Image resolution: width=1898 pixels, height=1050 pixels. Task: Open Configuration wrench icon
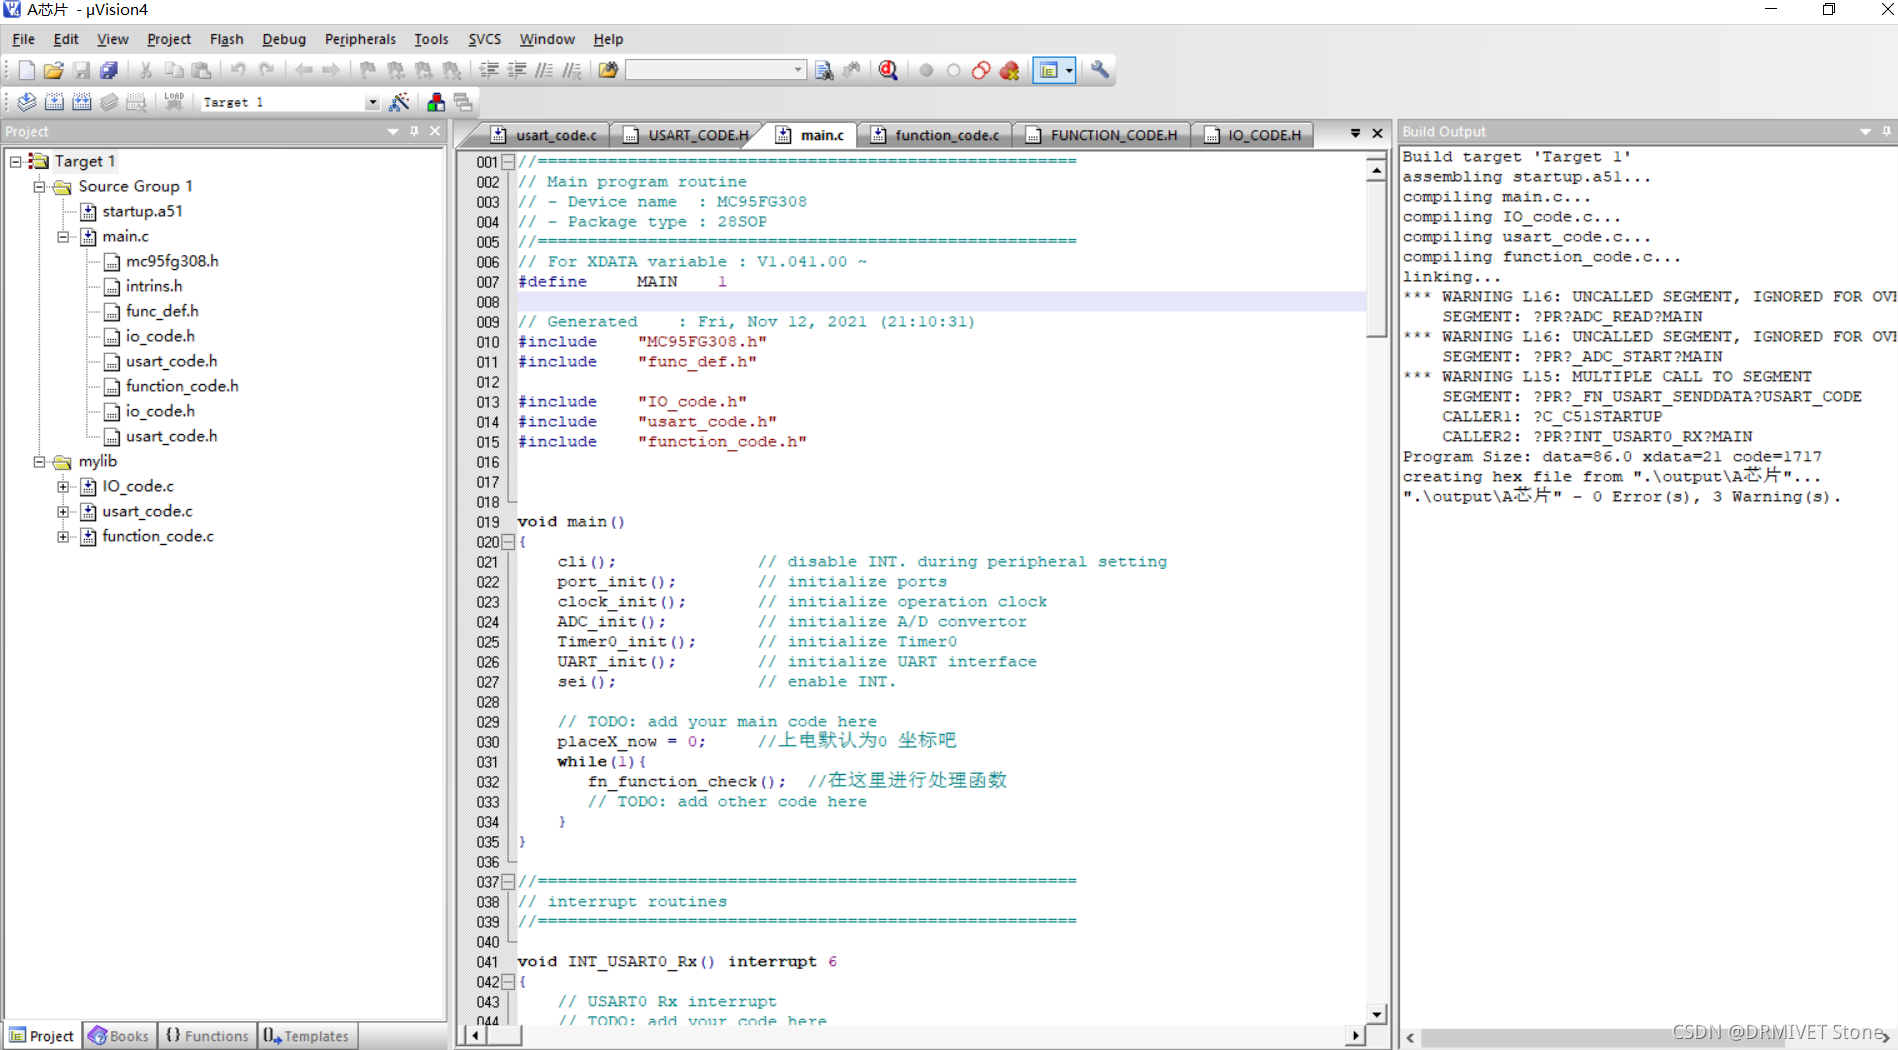[x=1100, y=70]
